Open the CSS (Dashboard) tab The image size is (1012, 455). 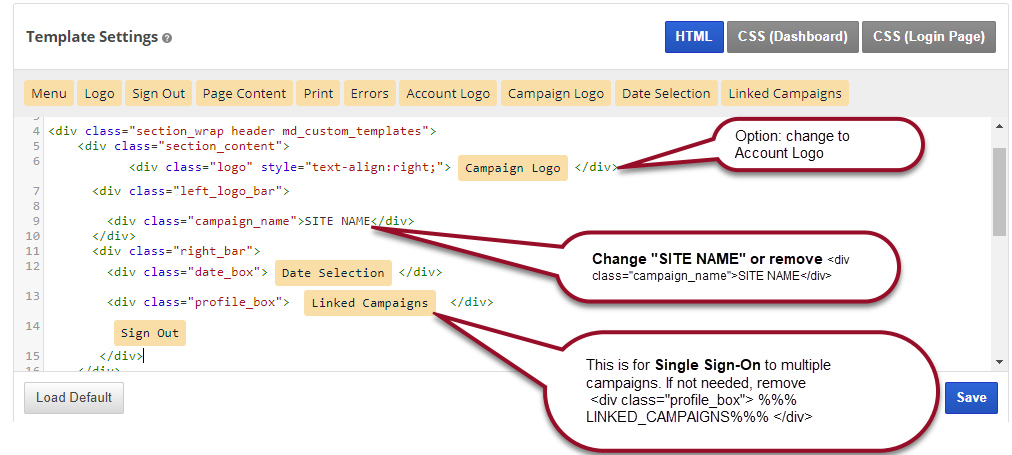tap(793, 37)
